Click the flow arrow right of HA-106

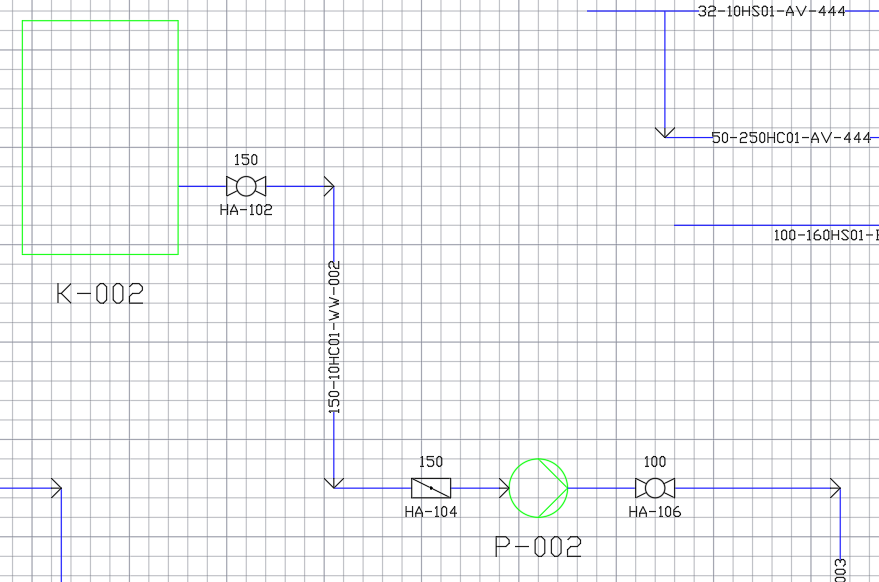(x=835, y=488)
